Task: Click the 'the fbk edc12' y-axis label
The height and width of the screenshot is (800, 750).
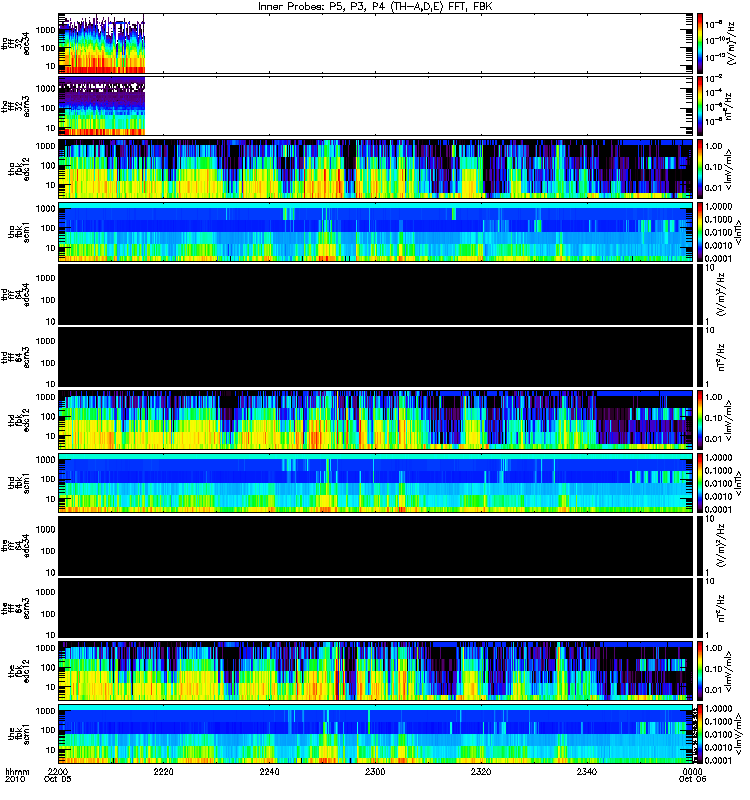Action: 19,671
